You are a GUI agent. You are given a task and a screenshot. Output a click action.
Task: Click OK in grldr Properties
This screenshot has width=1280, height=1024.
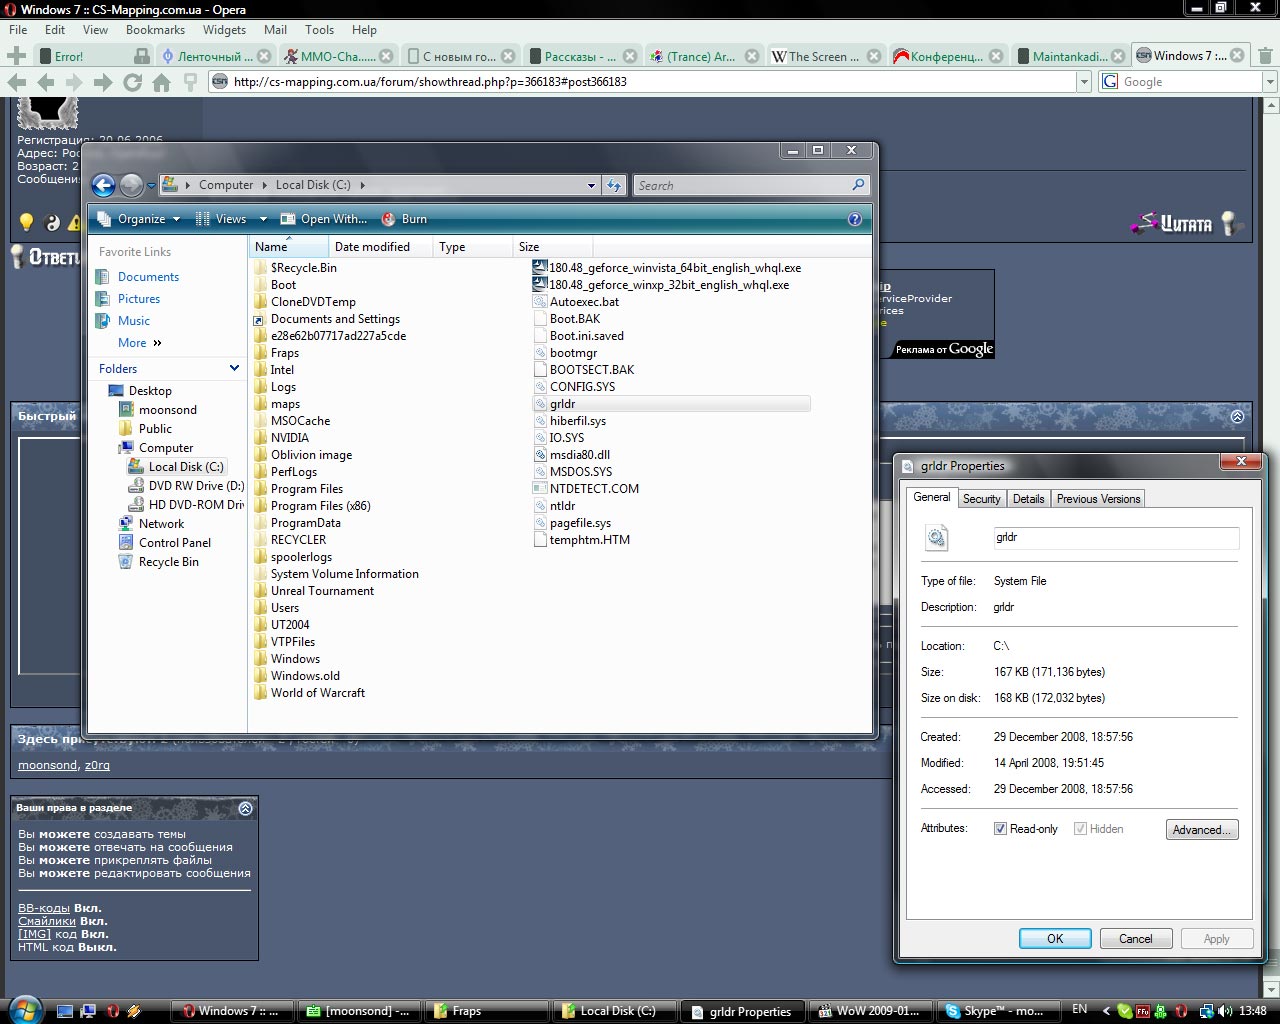coord(1055,939)
